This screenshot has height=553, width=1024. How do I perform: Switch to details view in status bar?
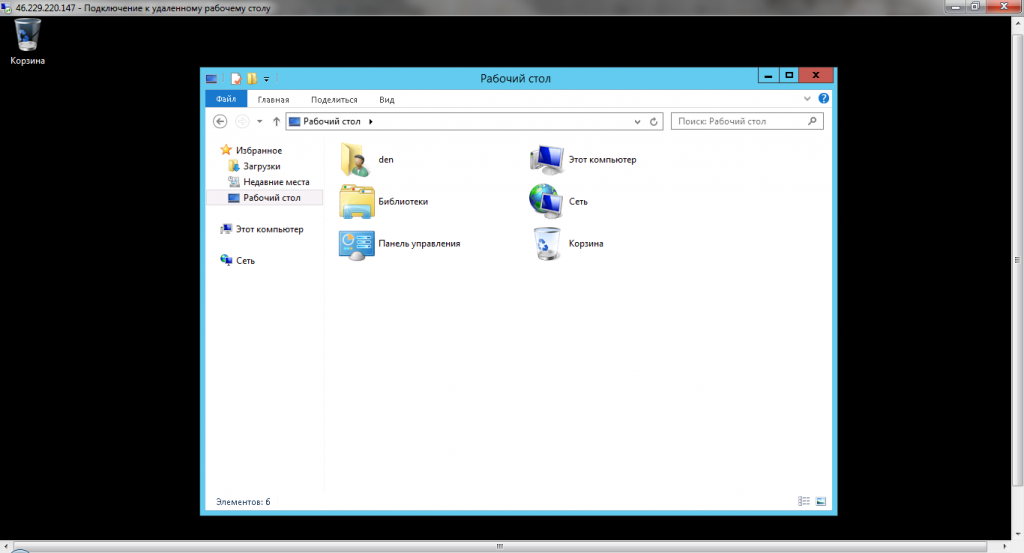(804, 501)
